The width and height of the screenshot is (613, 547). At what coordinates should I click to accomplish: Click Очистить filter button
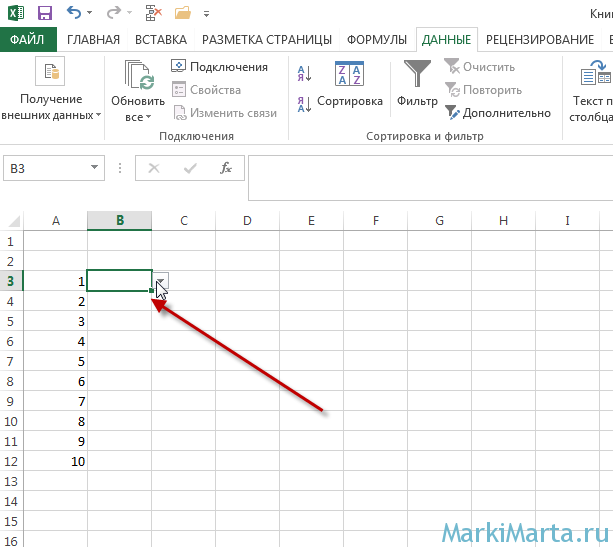click(480, 67)
